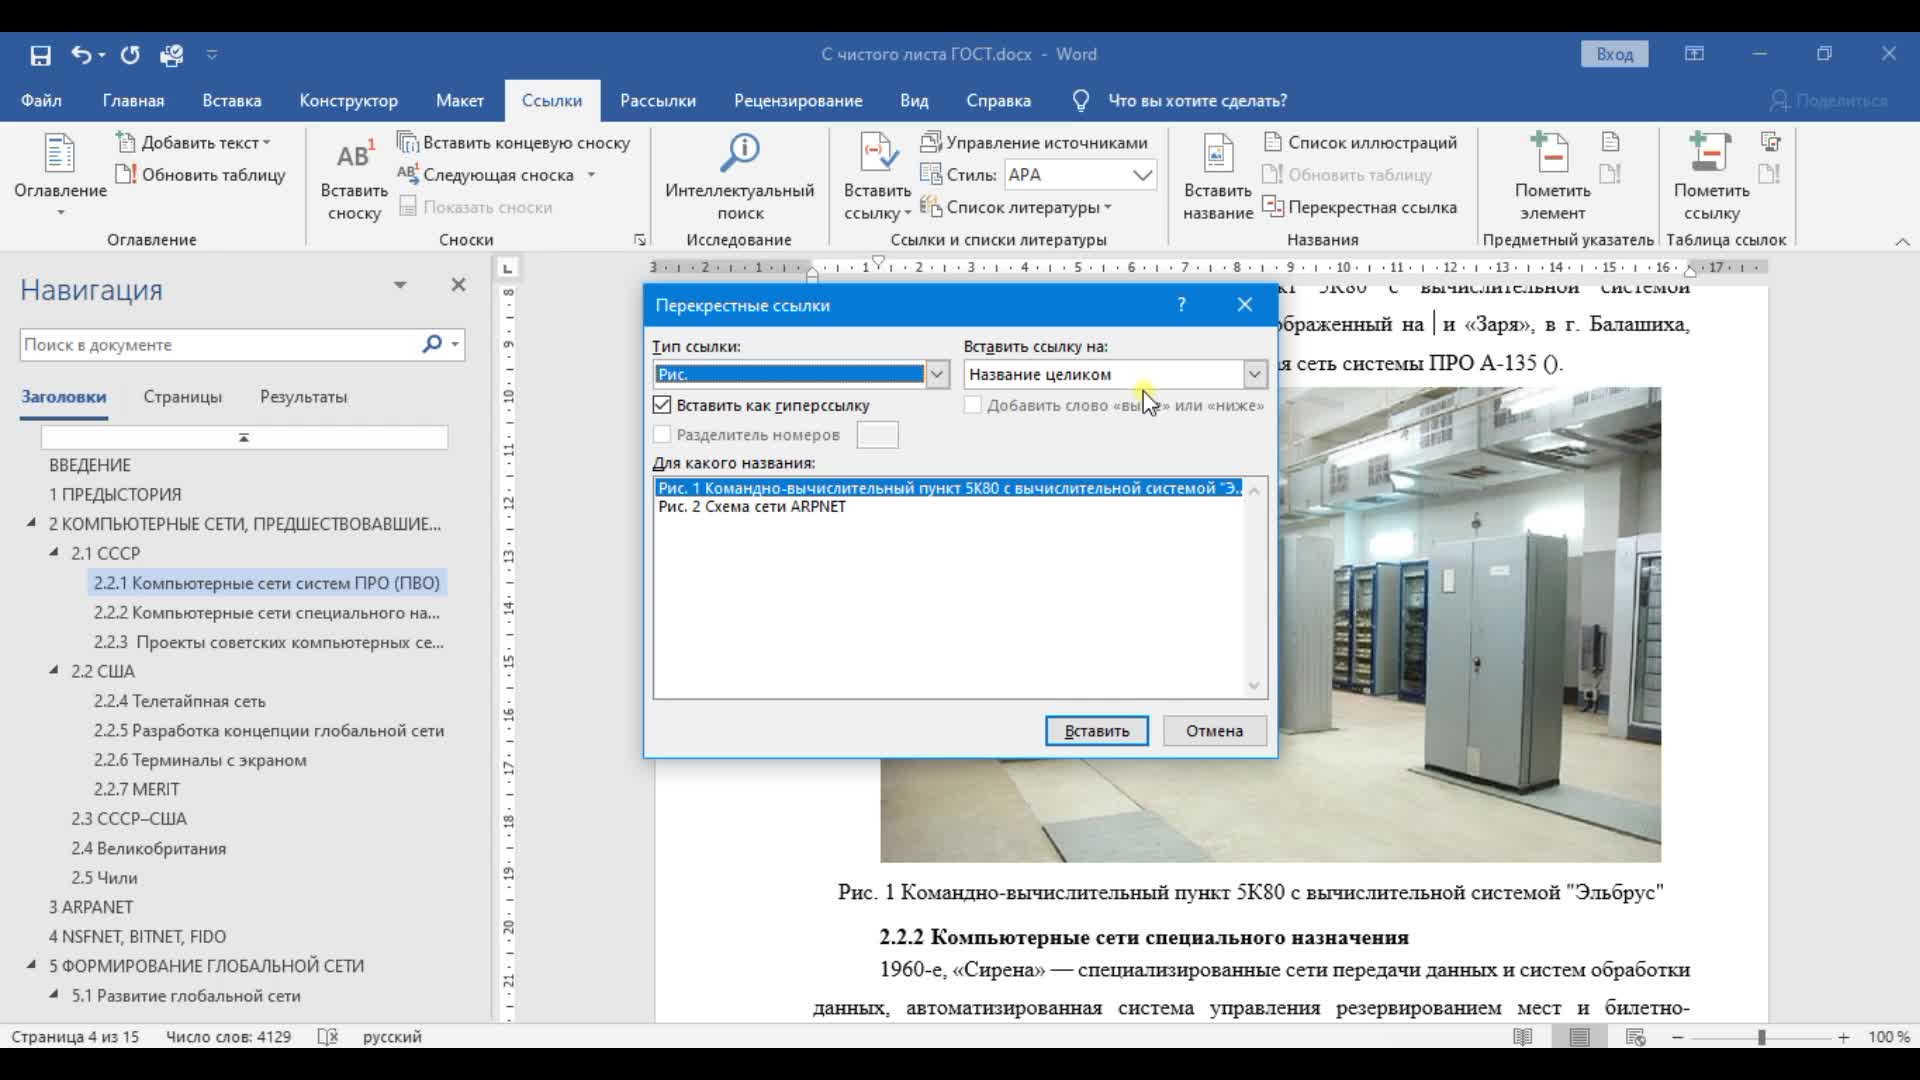Viewport: 1920px width, 1080px height.
Task: Click Insert Caption (Вставить название) icon
Action: tap(1217, 155)
